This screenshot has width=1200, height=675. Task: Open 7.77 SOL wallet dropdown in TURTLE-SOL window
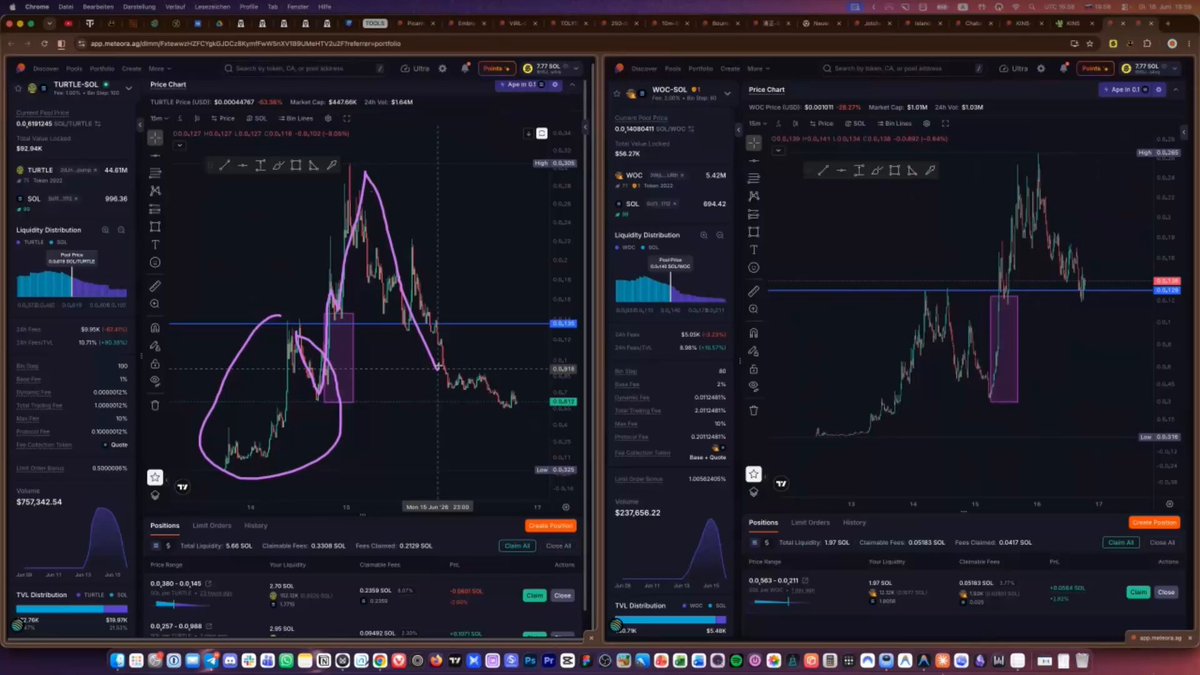[550, 68]
